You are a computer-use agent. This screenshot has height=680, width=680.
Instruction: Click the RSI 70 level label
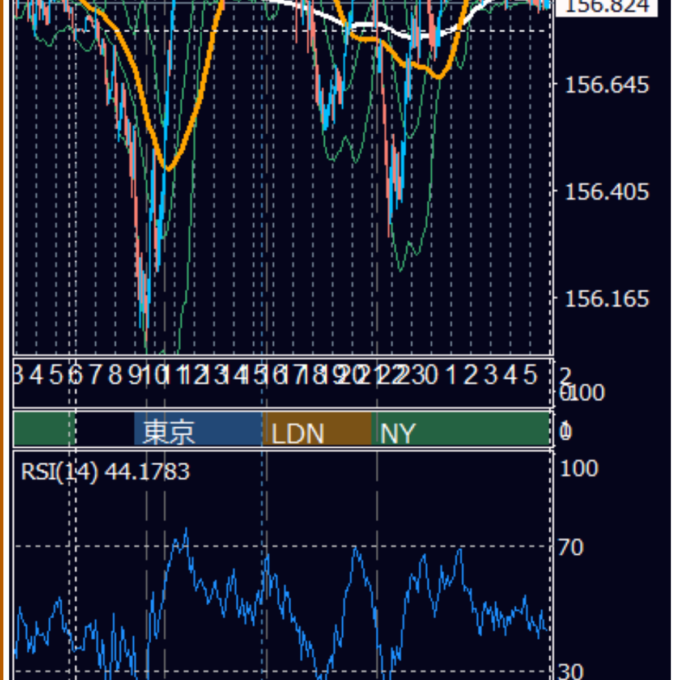[570, 547]
